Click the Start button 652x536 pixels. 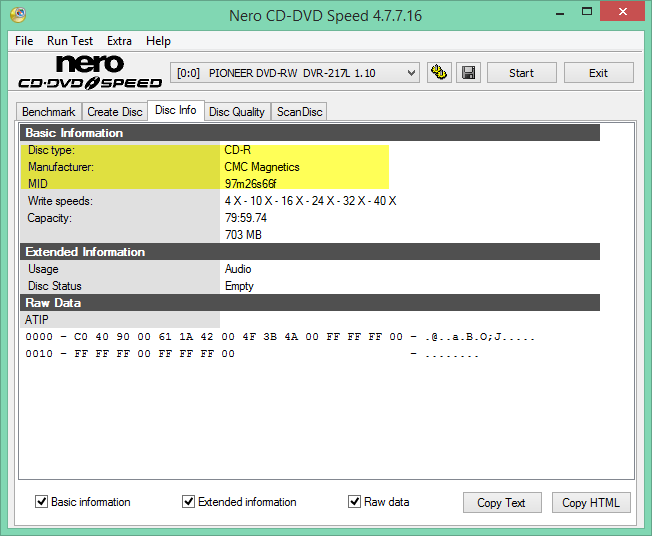point(521,73)
